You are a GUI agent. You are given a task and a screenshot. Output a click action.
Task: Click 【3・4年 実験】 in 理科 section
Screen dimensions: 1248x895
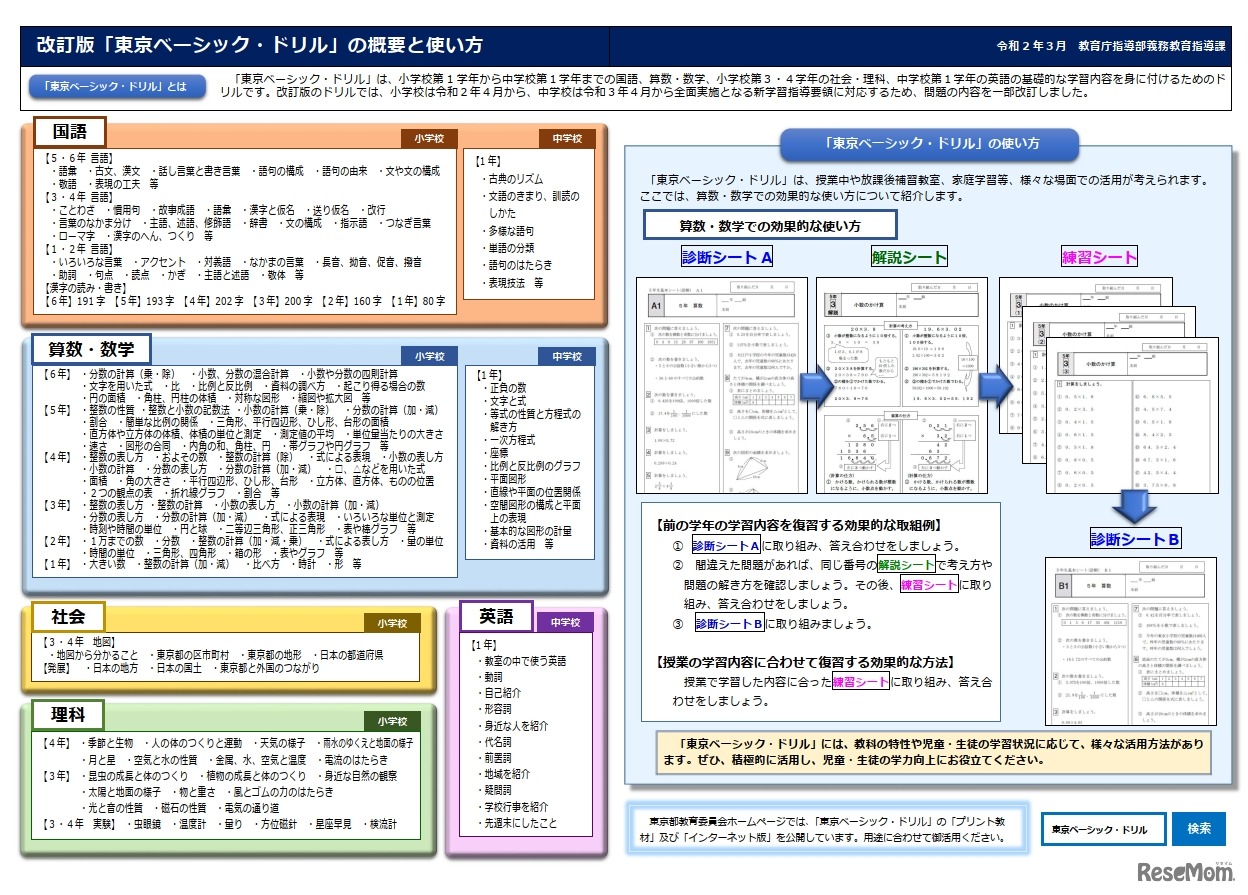(x=78, y=825)
